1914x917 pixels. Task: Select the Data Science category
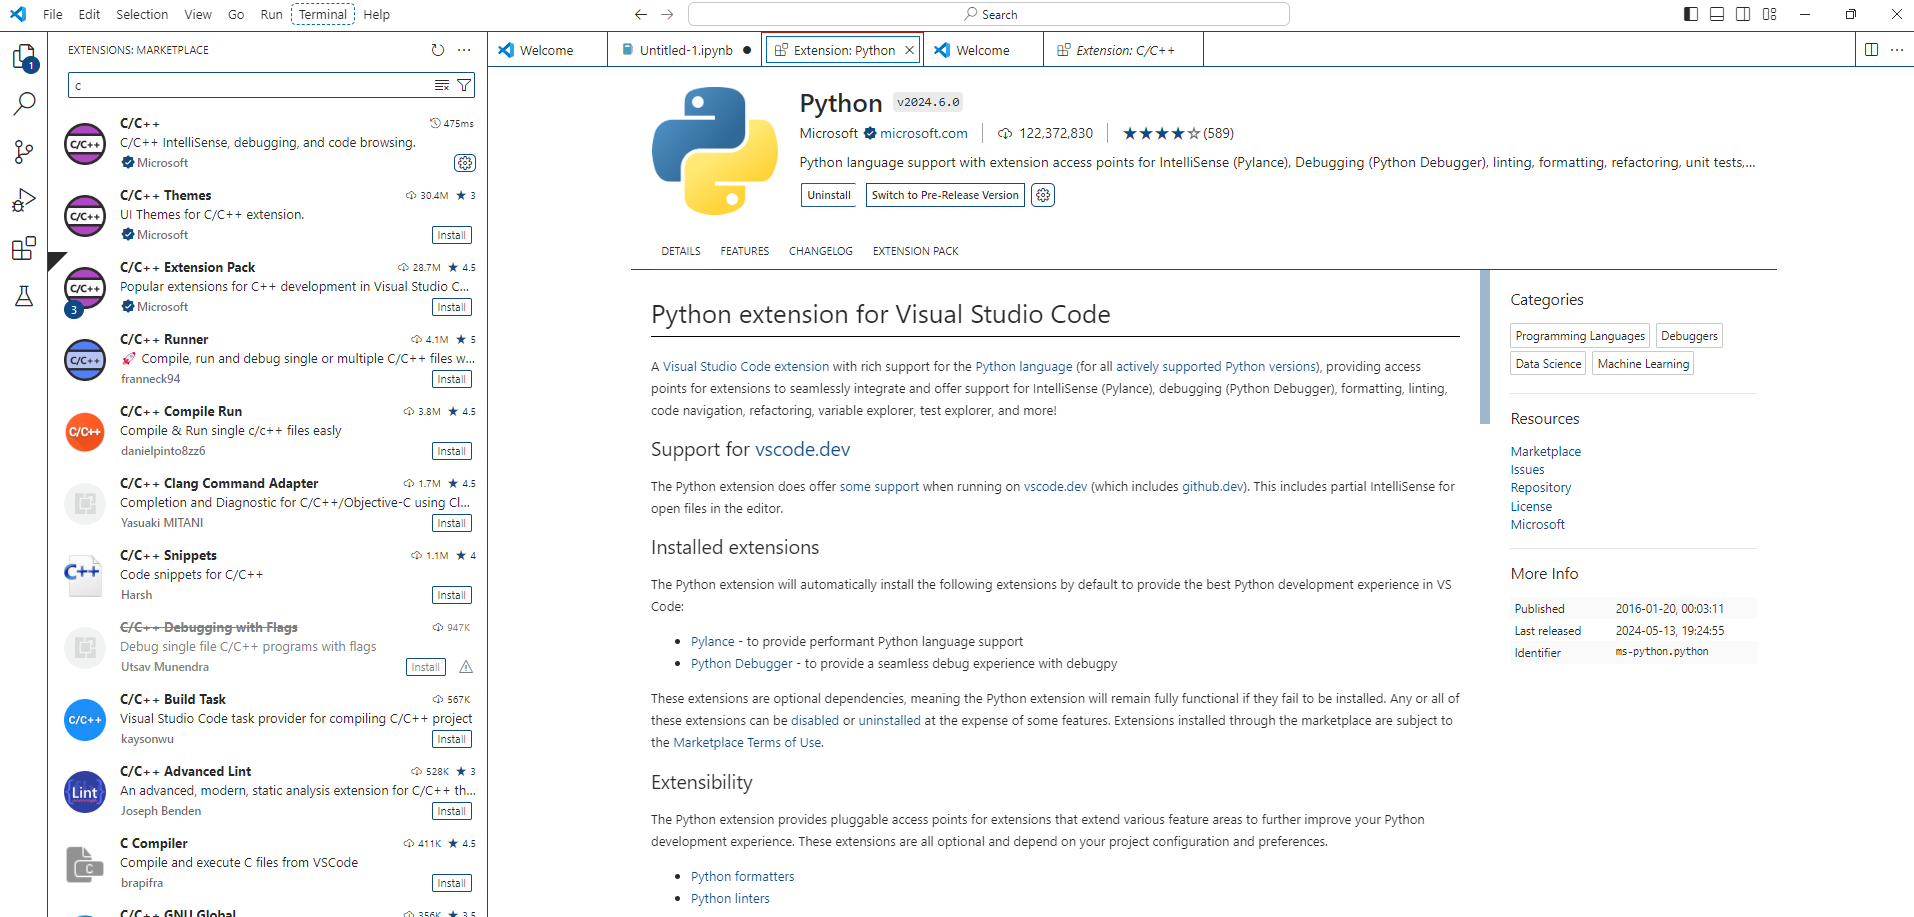pos(1548,364)
